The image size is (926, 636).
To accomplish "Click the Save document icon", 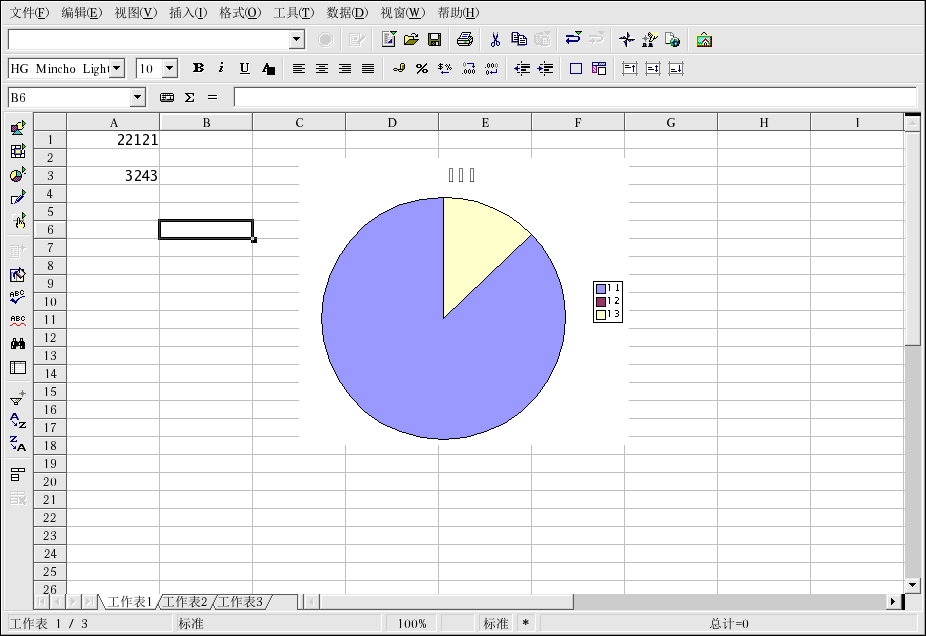I will (434, 40).
